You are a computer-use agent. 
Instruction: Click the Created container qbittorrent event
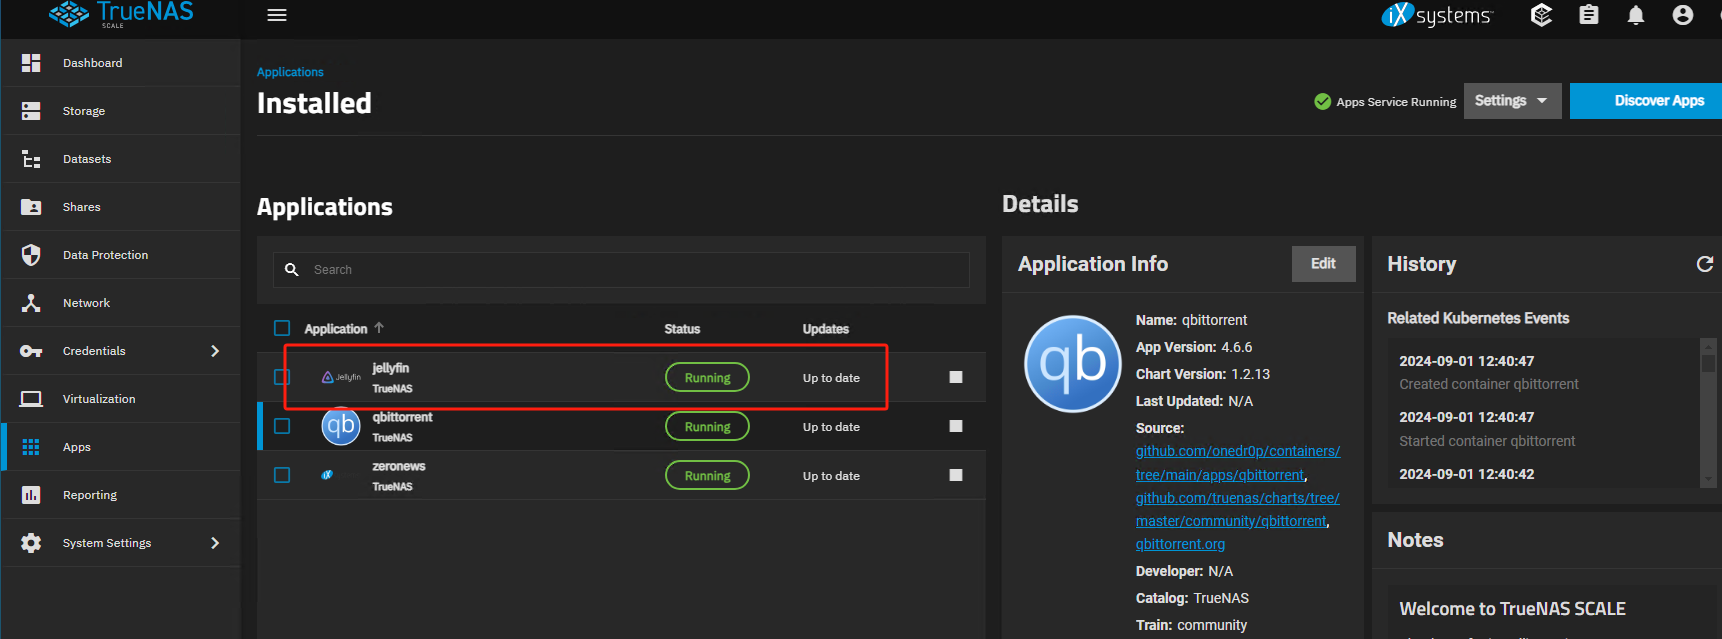(x=1489, y=384)
